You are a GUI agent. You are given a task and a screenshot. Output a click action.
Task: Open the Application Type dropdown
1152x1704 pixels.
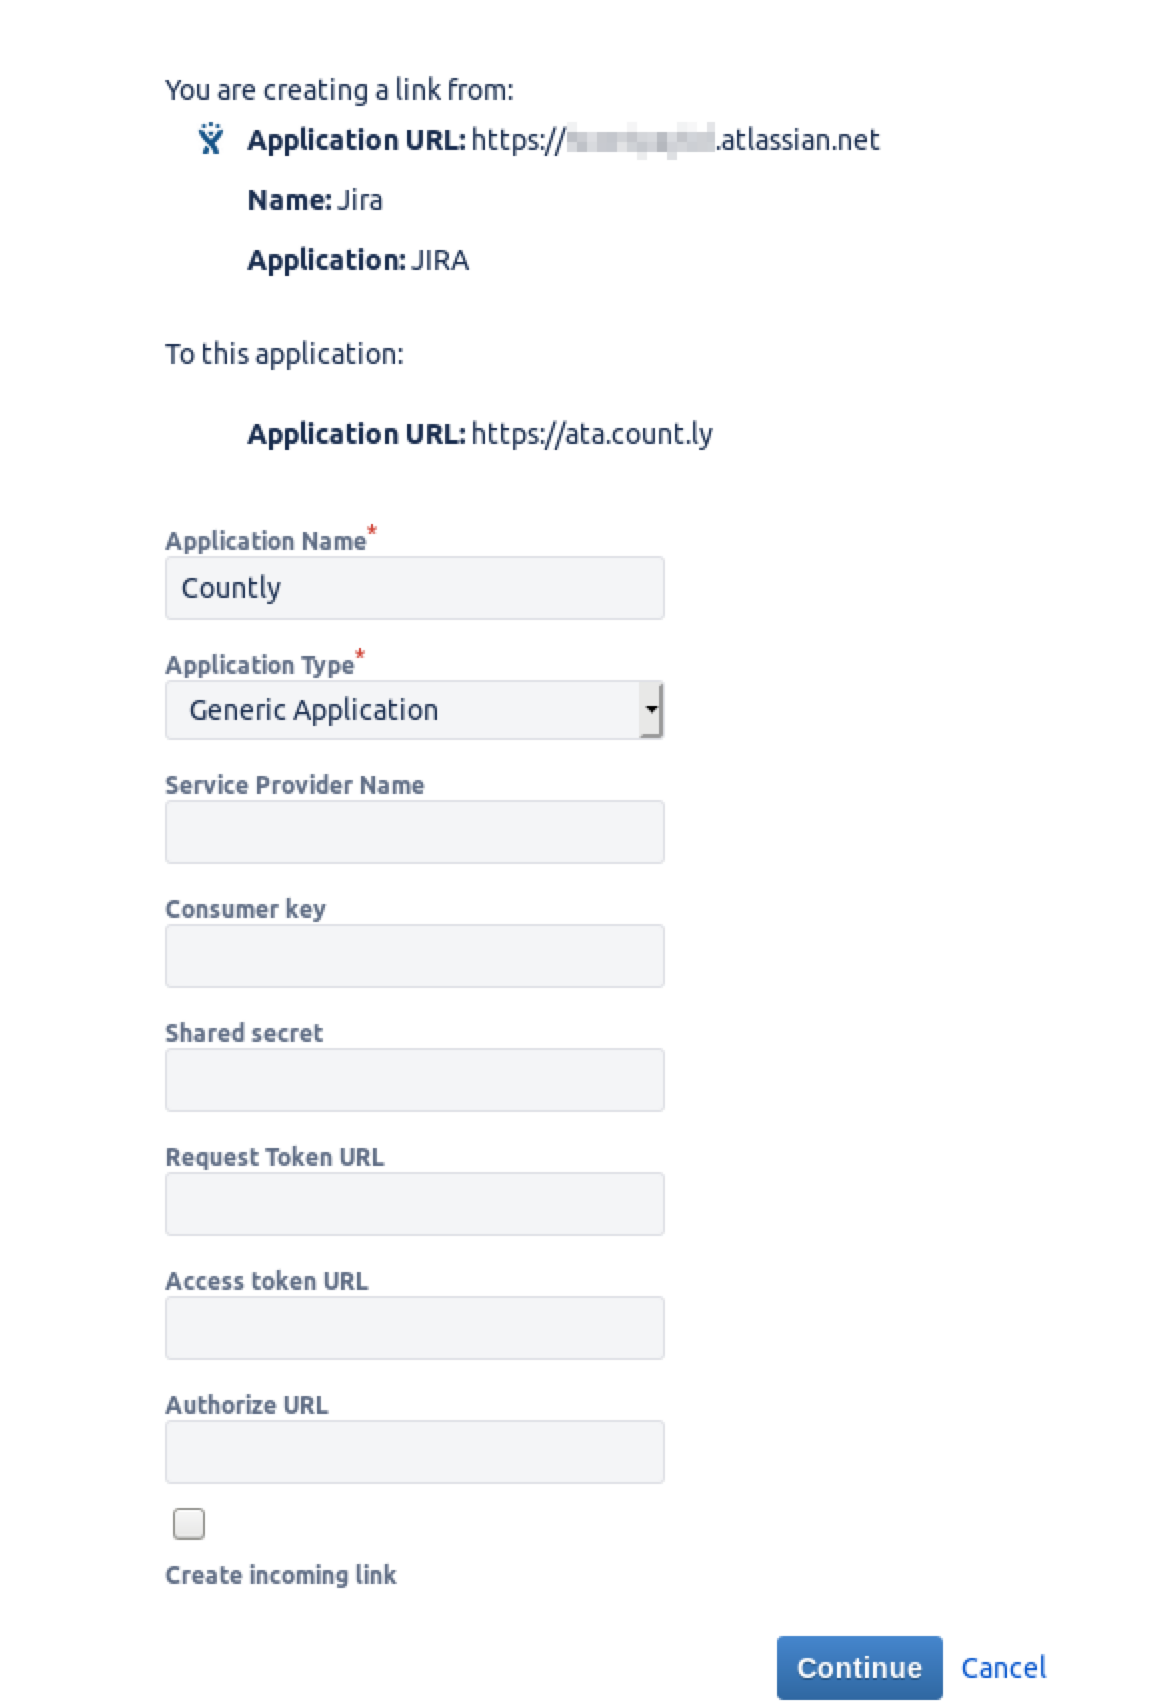tap(414, 709)
